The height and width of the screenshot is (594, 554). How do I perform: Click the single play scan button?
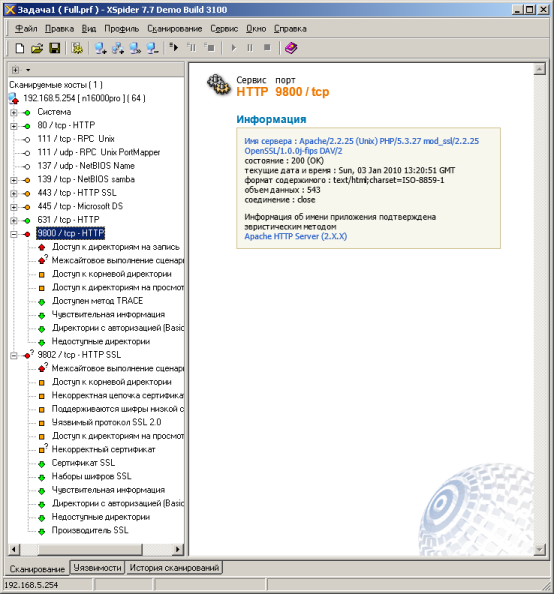pyautogui.click(x=233, y=48)
